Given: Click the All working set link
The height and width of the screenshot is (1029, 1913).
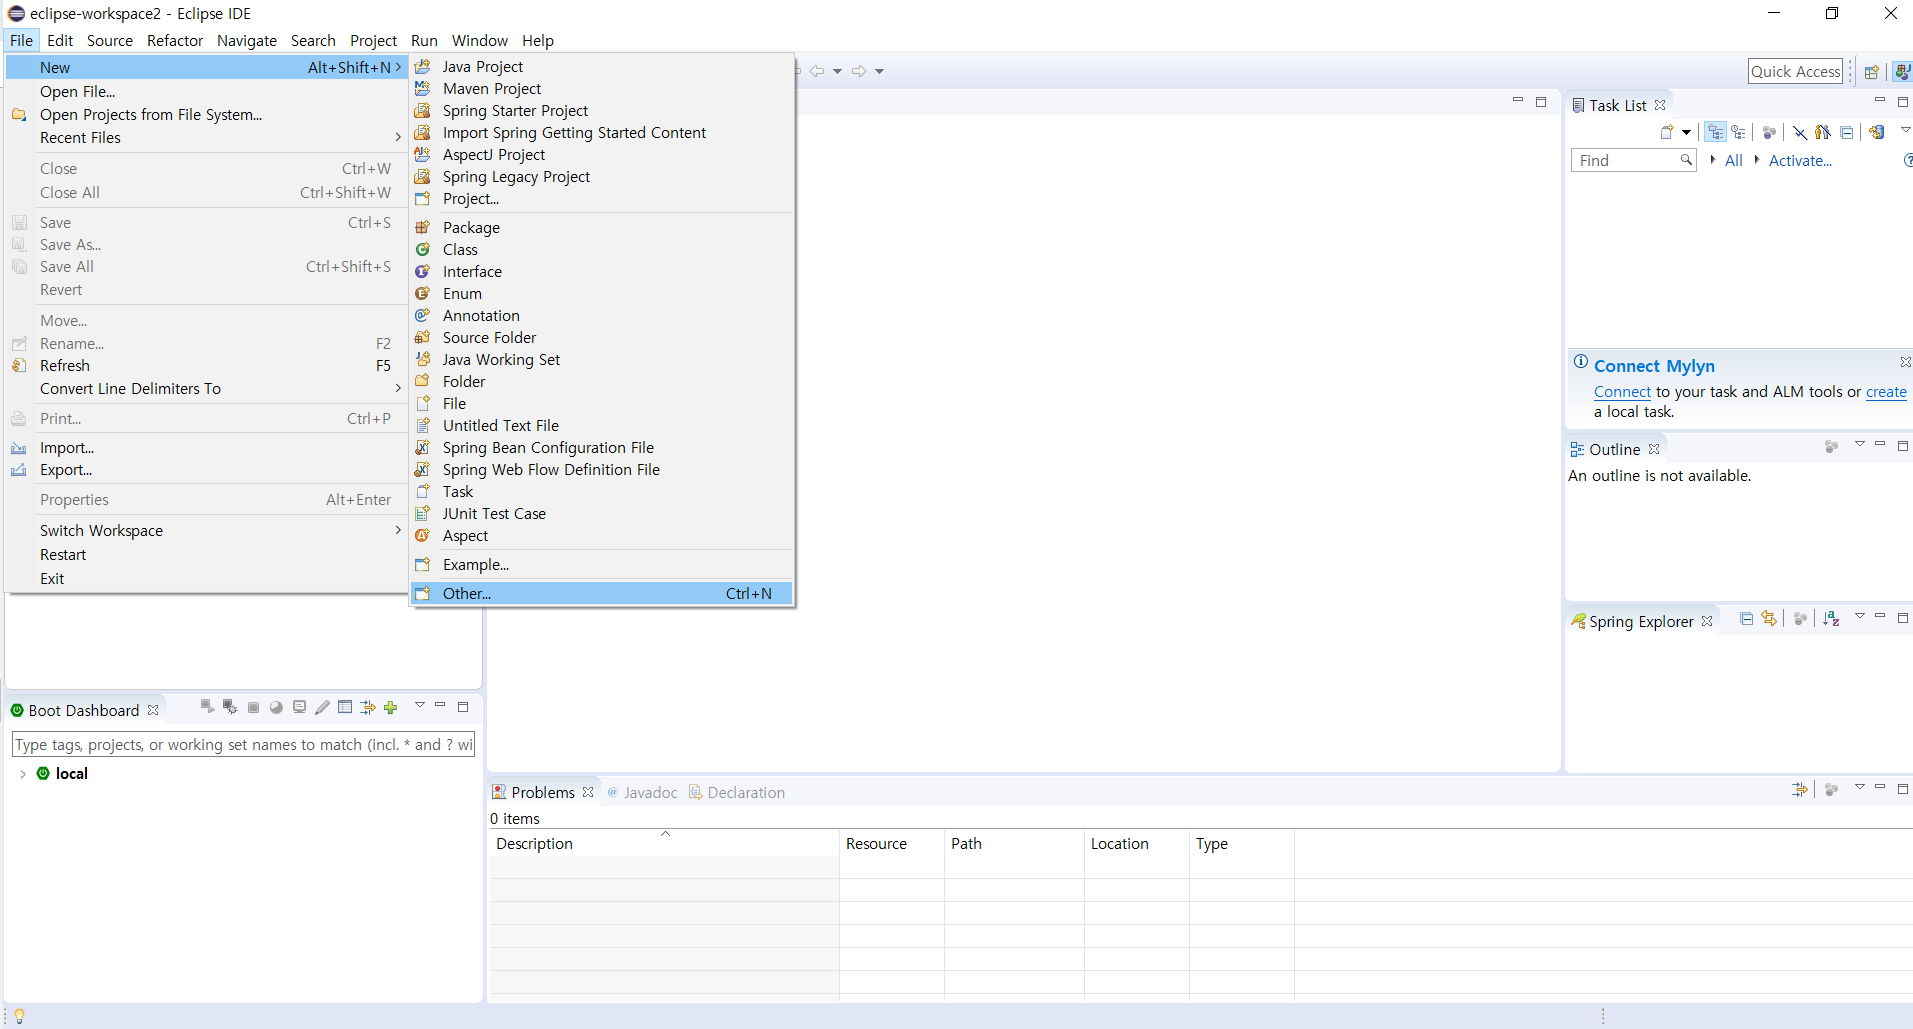Looking at the screenshot, I should [1733, 161].
